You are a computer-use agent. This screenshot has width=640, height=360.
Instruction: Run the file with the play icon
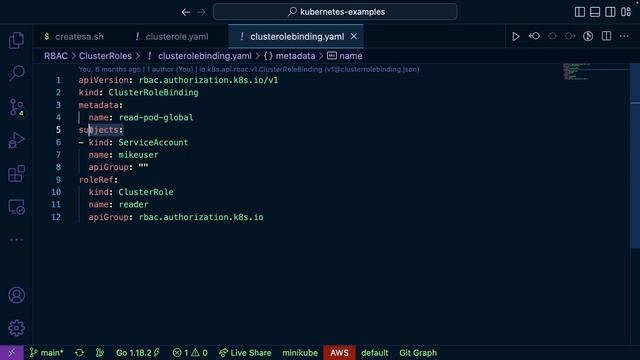click(x=516, y=36)
